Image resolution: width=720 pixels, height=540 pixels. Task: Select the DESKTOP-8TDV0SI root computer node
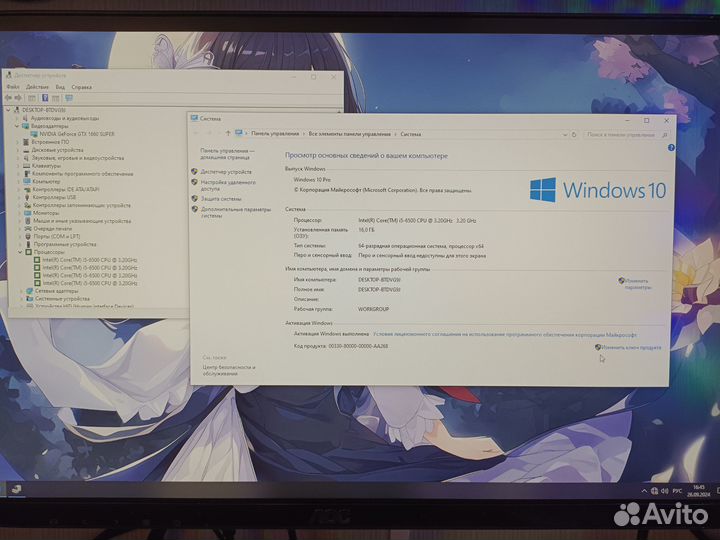(44, 110)
